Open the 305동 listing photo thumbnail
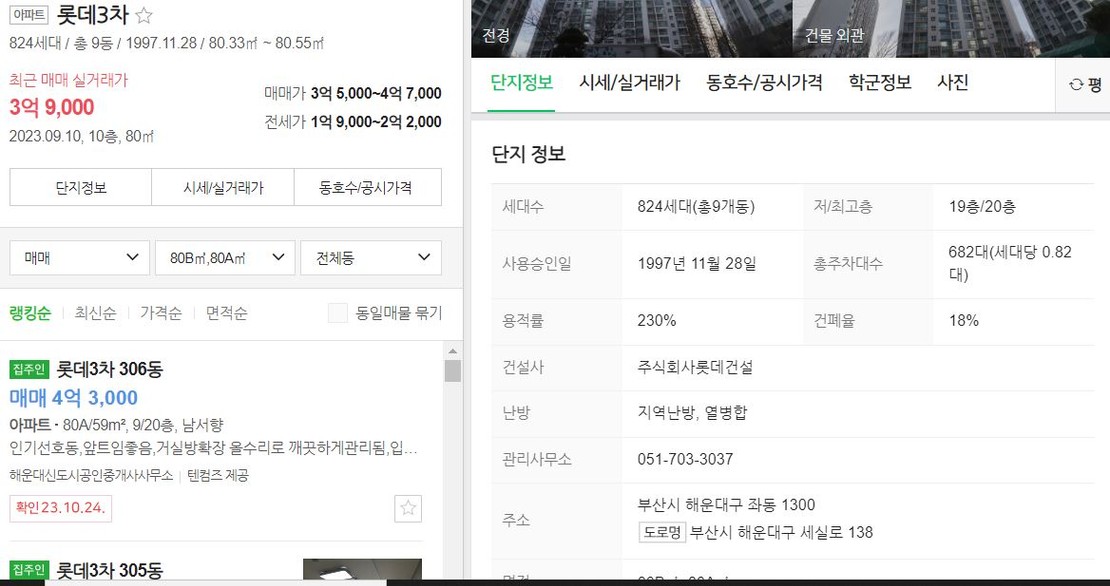The height and width of the screenshot is (586, 1110). coord(362,570)
